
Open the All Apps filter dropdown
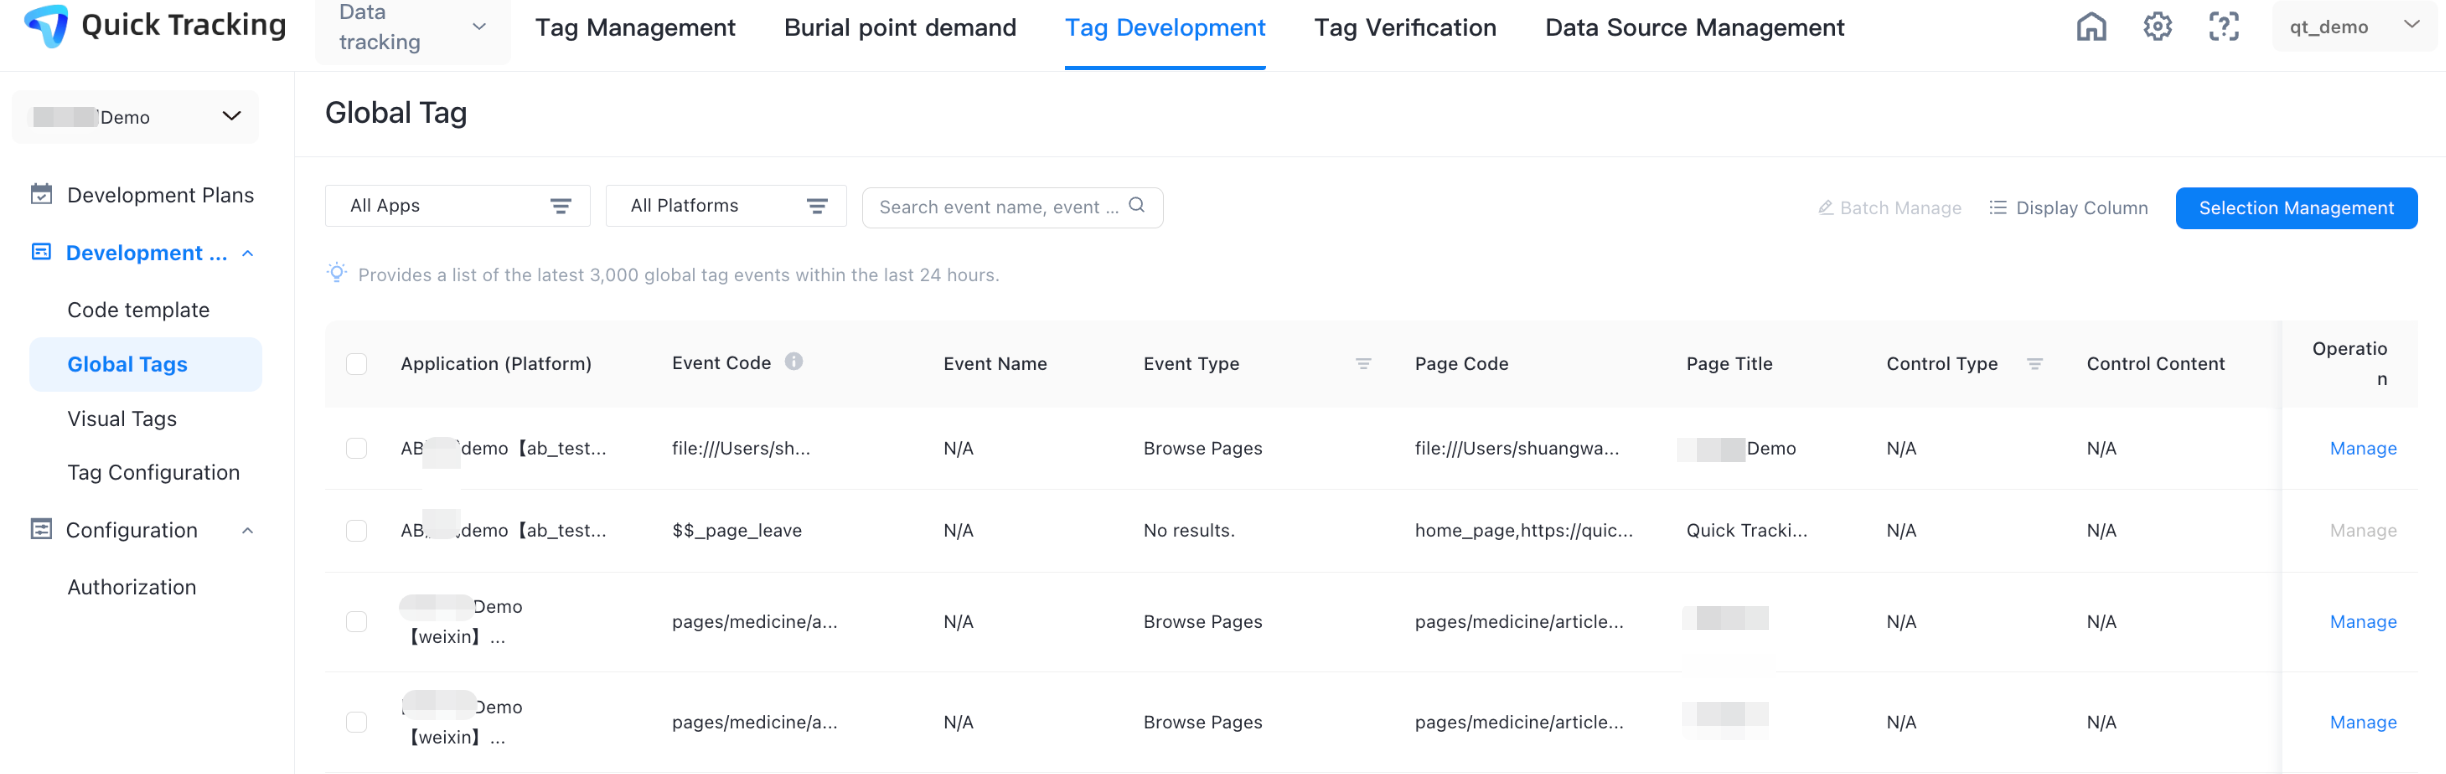tap(458, 206)
